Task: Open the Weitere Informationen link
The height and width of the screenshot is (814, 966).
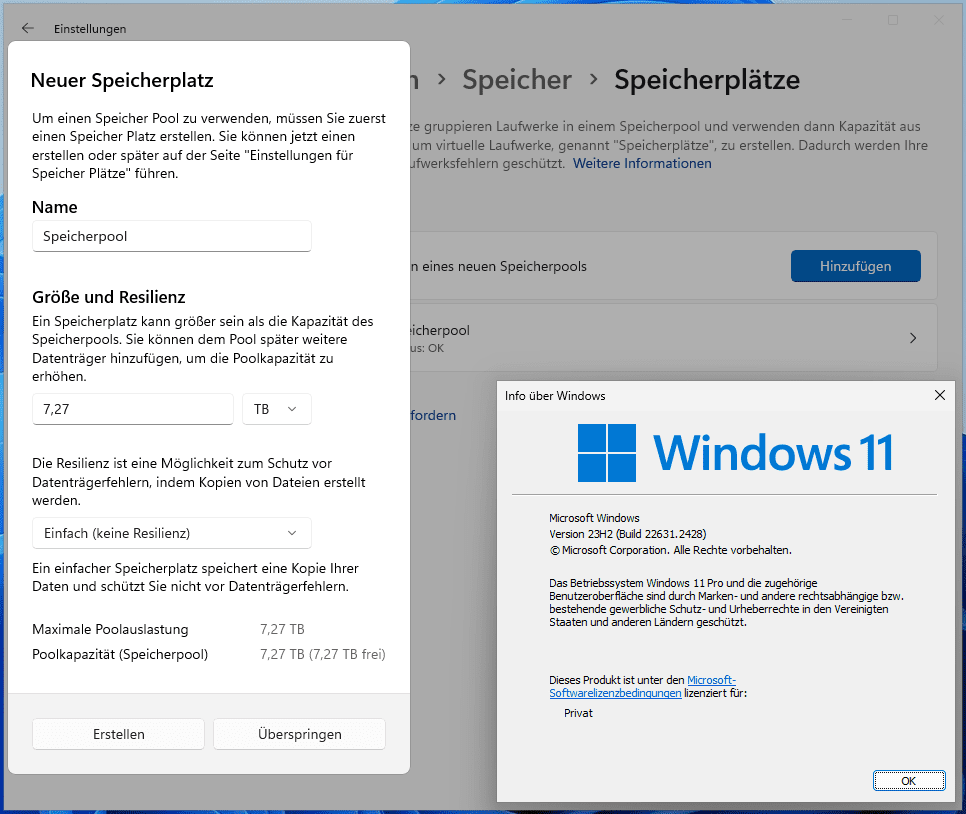Action: click(x=642, y=163)
